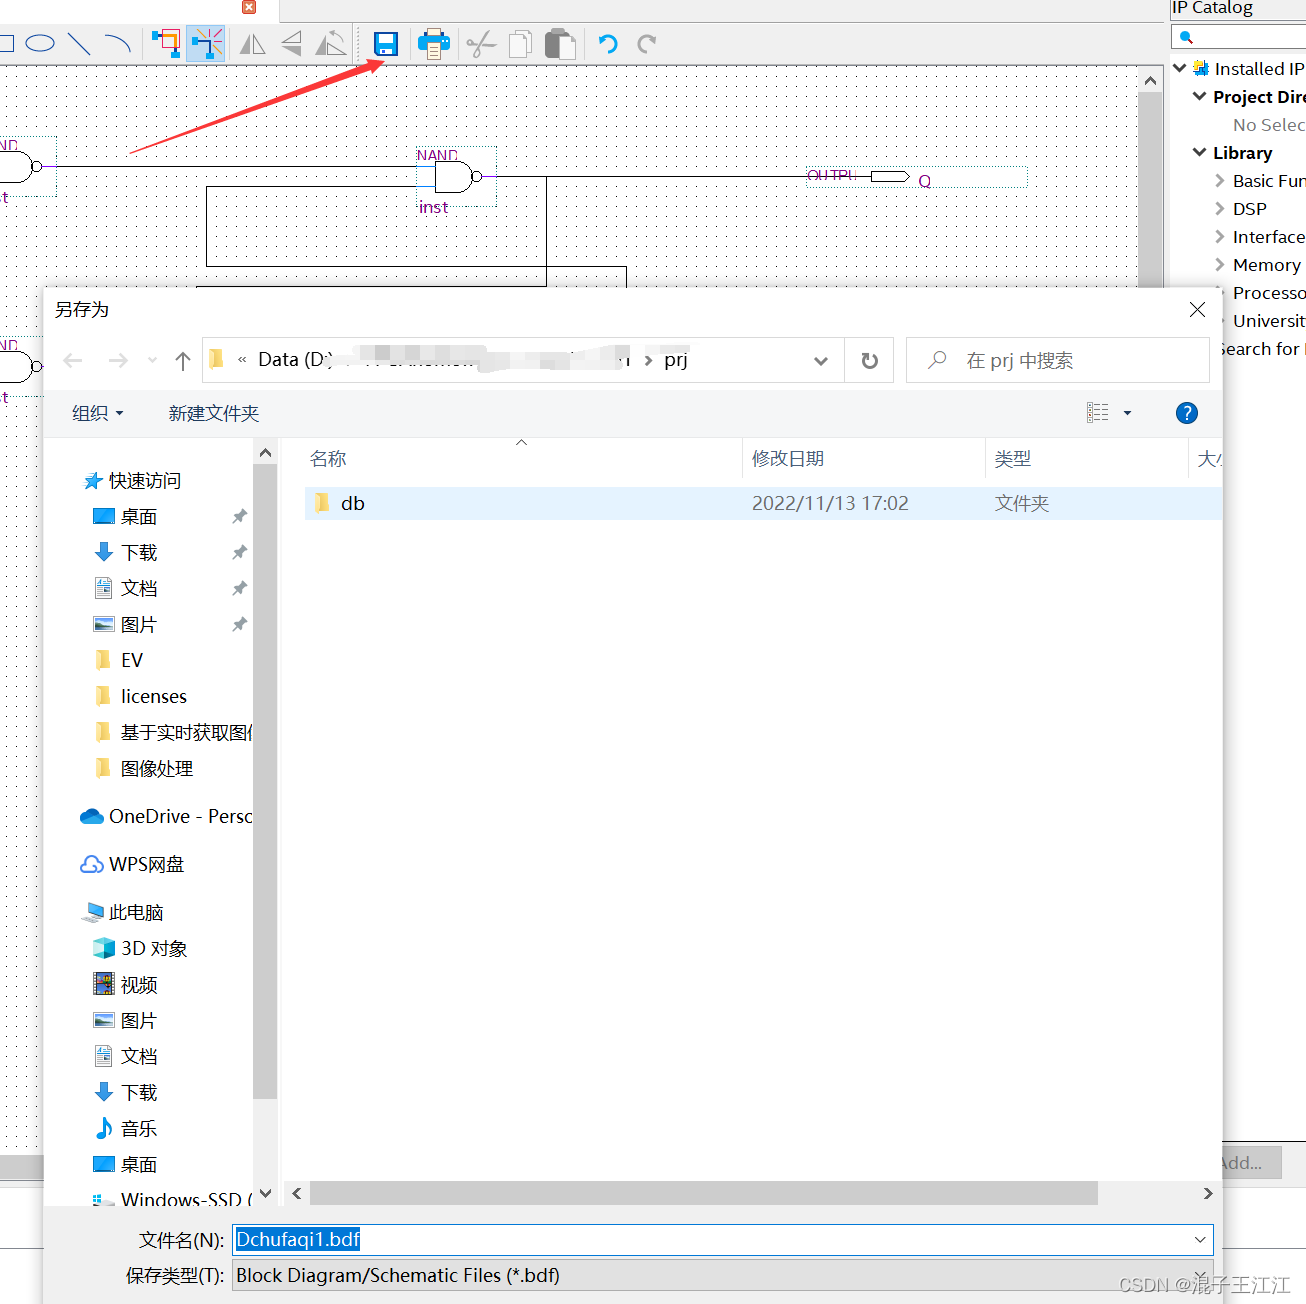Open 图片 under quick access
This screenshot has height=1304, width=1306.
pos(126,625)
